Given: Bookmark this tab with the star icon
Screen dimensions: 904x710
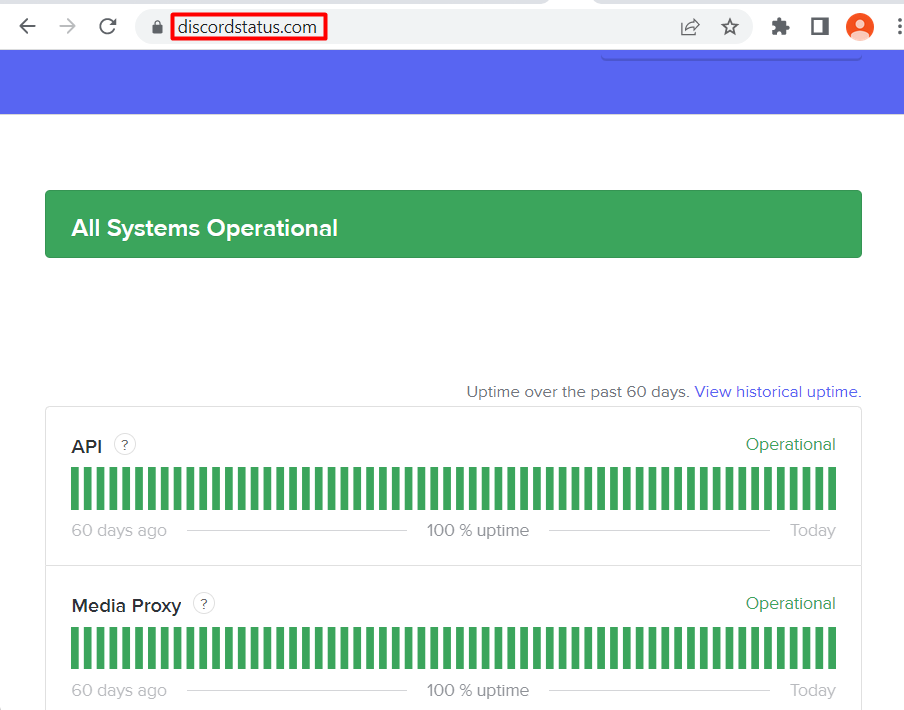Looking at the screenshot, I should [730, 27].
